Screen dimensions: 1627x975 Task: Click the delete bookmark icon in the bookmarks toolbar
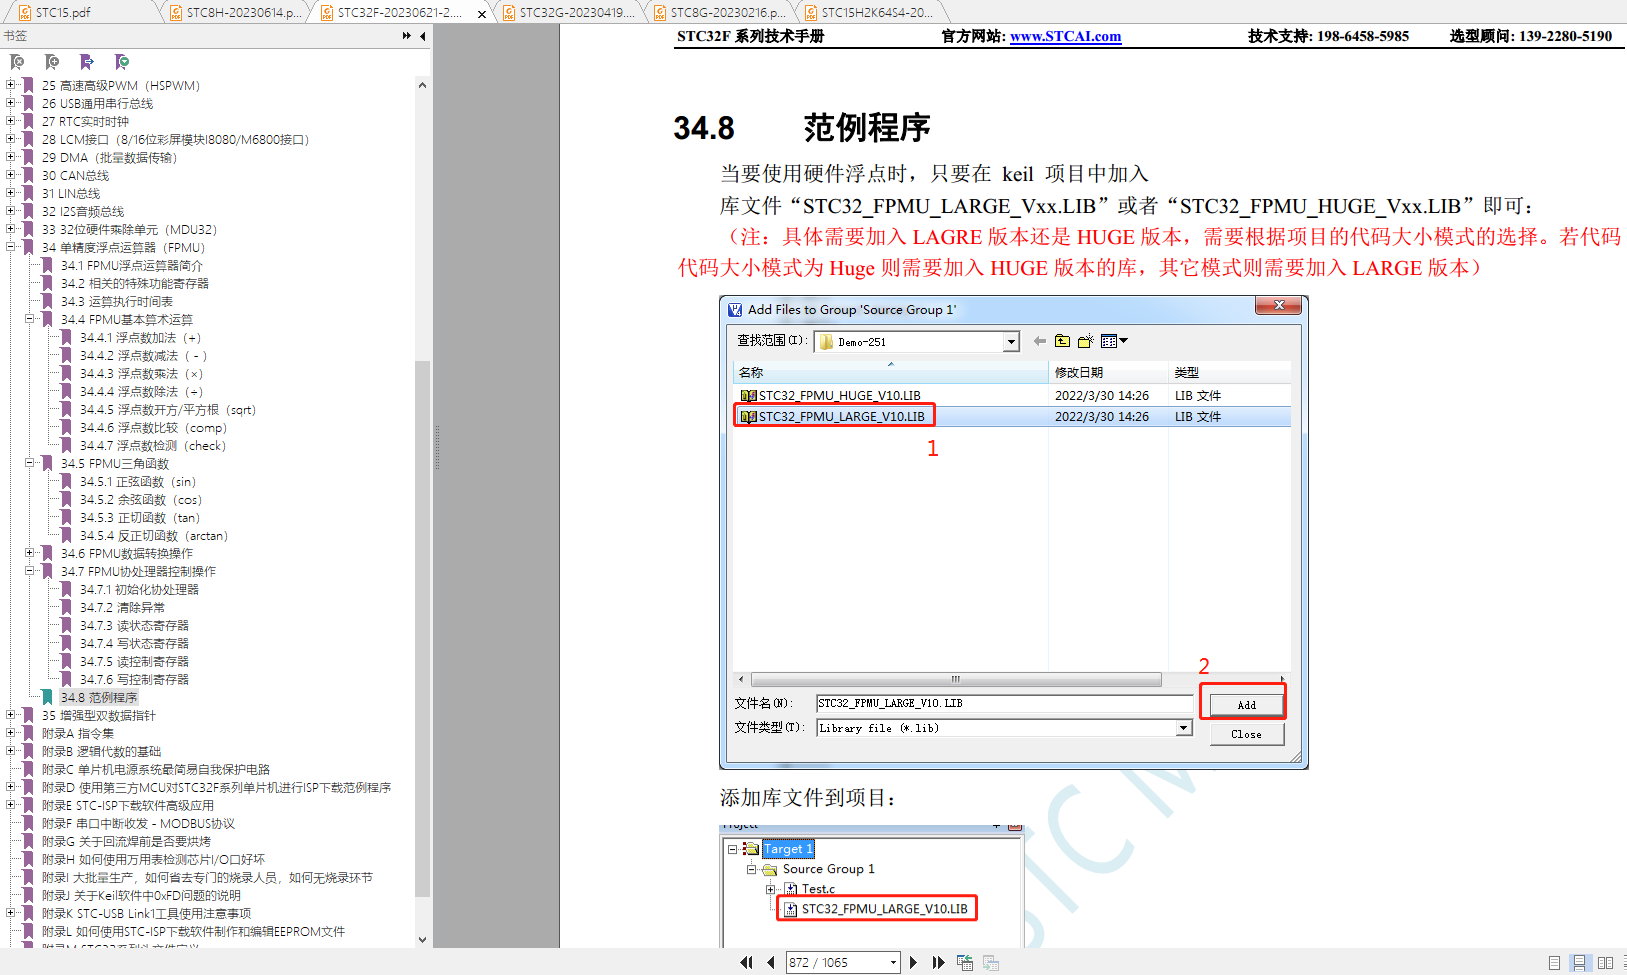(x=17, y=62)
